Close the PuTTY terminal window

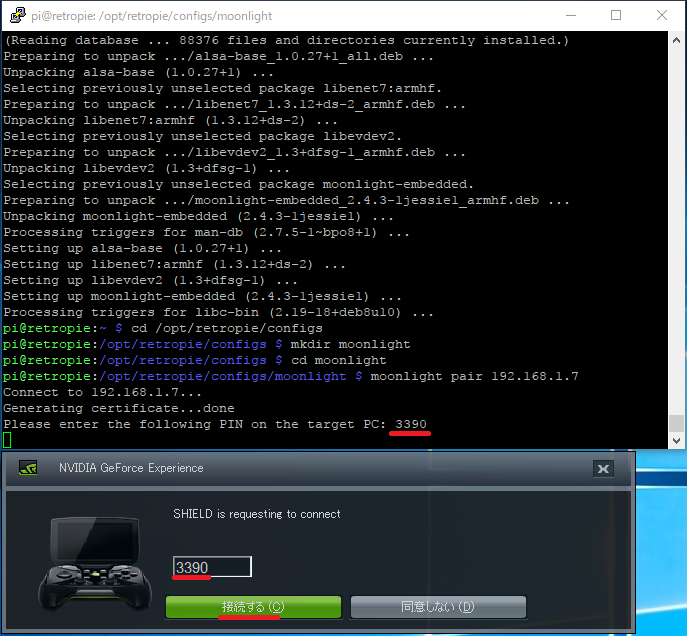(662, 15)
